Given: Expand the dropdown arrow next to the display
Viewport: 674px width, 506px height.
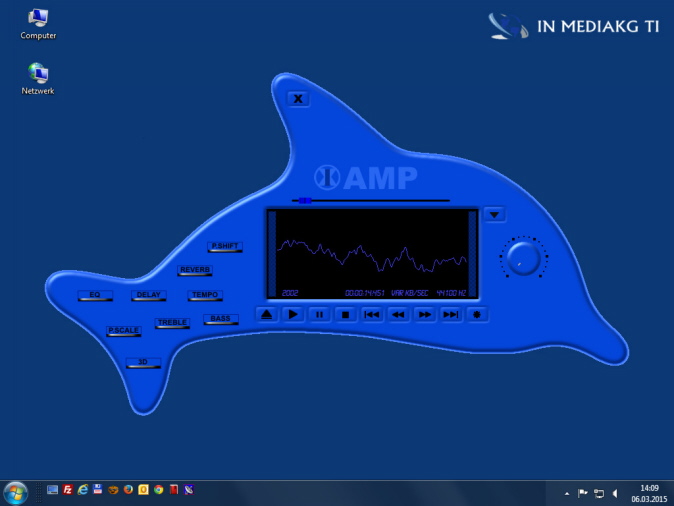Looking at the screenshot, I should [x=494, y=215].
